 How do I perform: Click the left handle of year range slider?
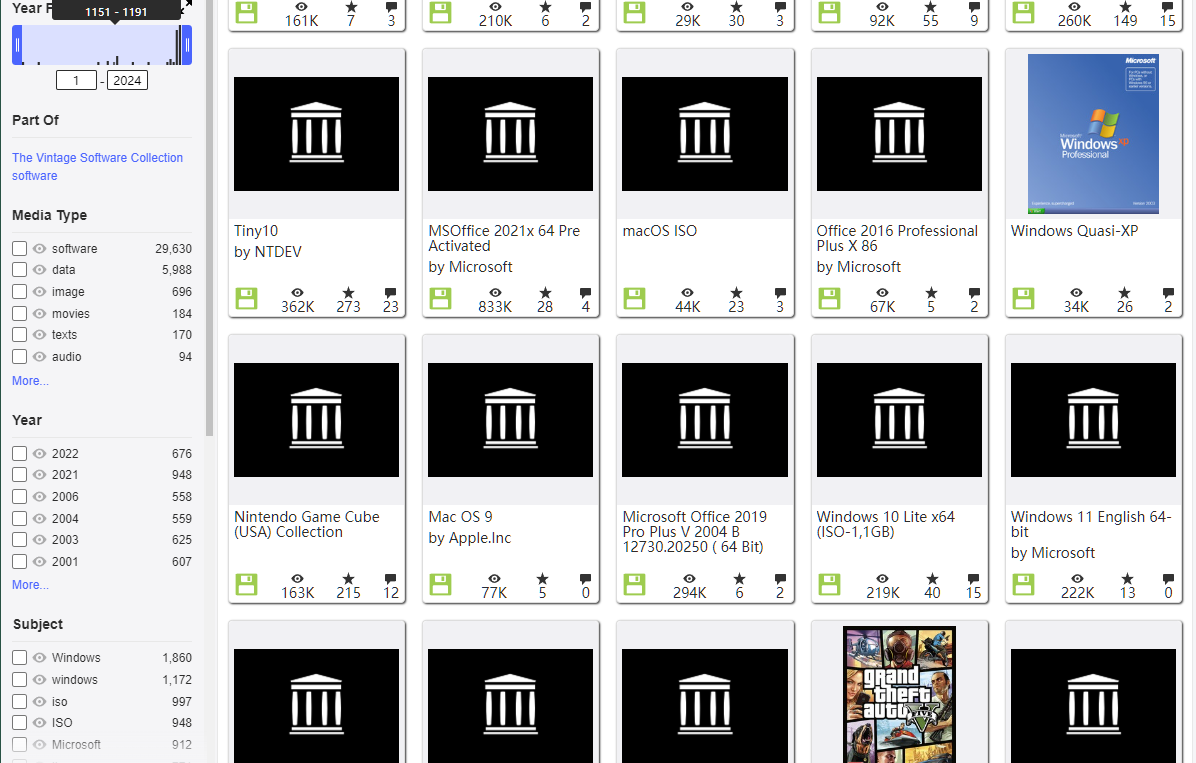(x=18, y=45)
